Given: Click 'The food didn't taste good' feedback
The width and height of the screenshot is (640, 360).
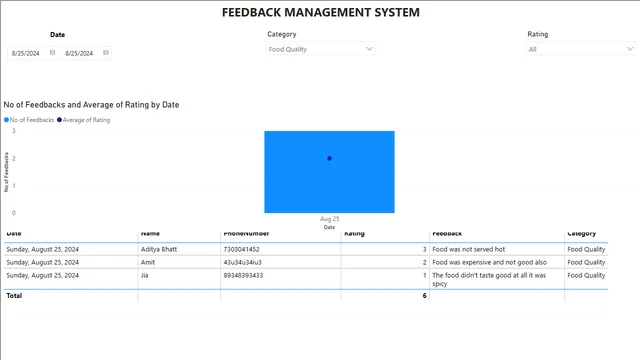Looking at the screenshot, I should point(489,280).
